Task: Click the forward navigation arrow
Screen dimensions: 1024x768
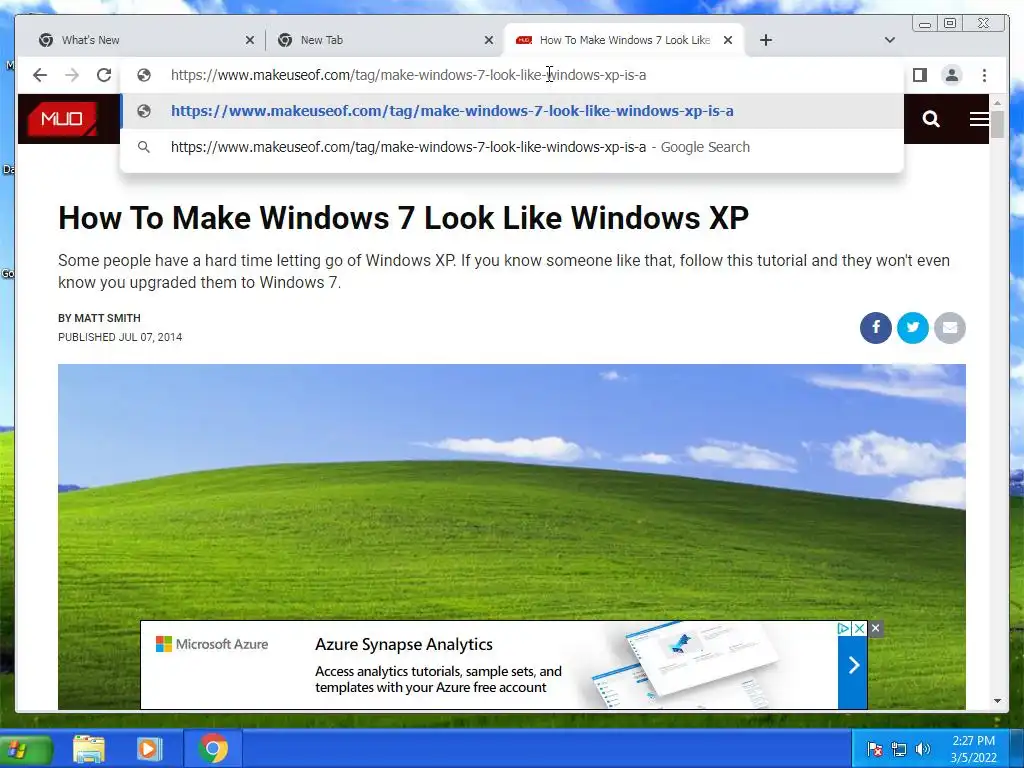Action: [x=72, y=75]
